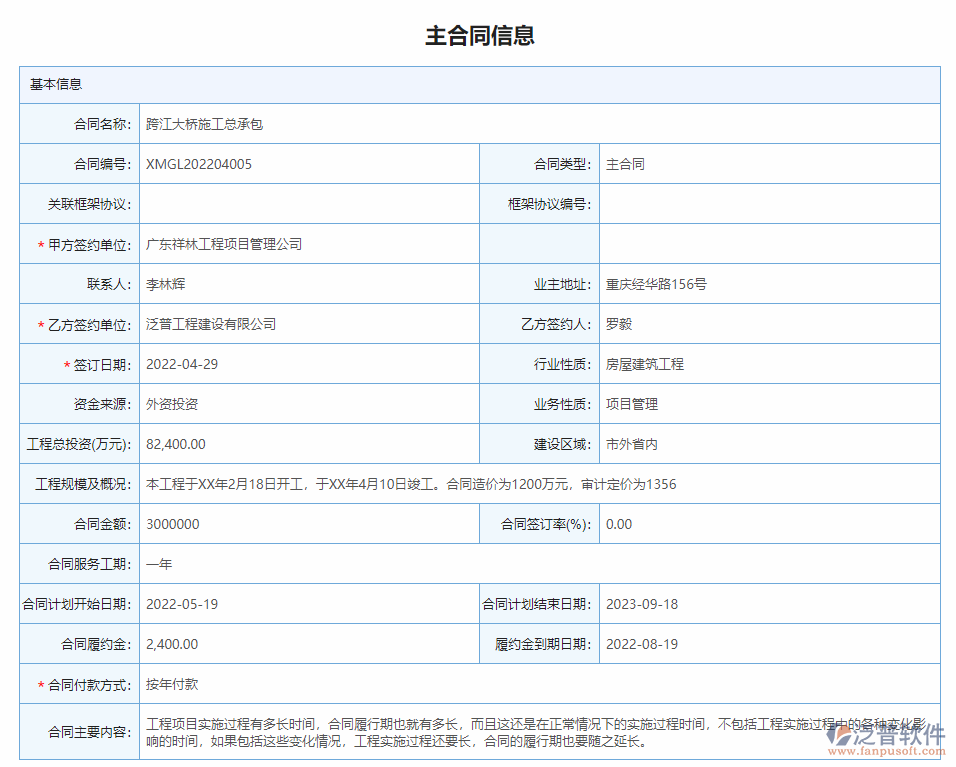Click 乙方签约单位 泛普工程建设有限公司
Screen dimensions: 956x767
click(212, 324)
